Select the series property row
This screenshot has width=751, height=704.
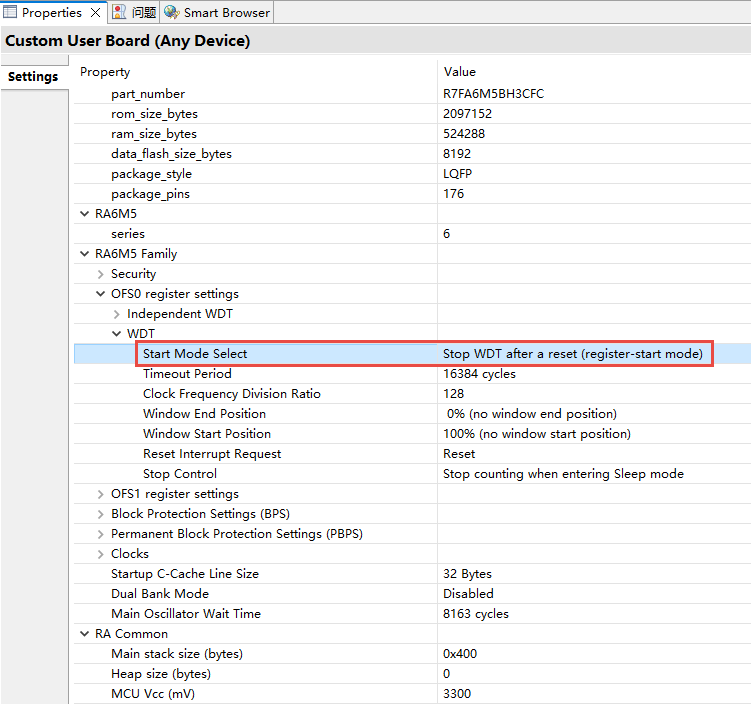click(x=128, y=234)
